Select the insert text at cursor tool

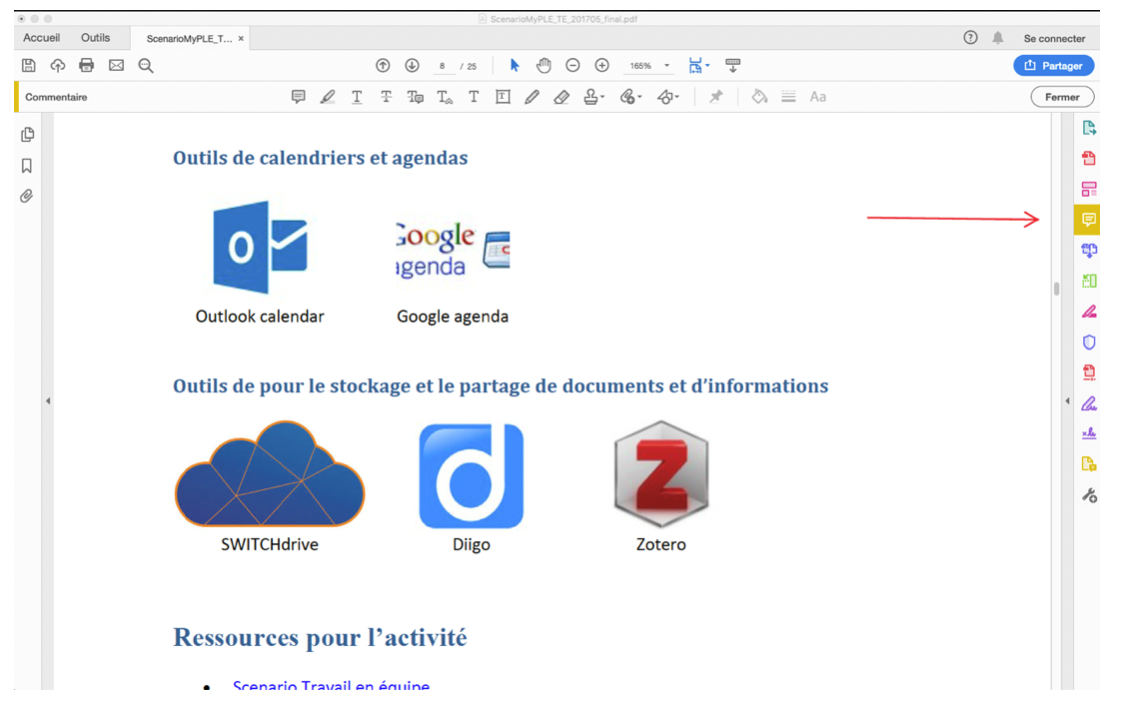pyautogui.click(x=445, y=96)
